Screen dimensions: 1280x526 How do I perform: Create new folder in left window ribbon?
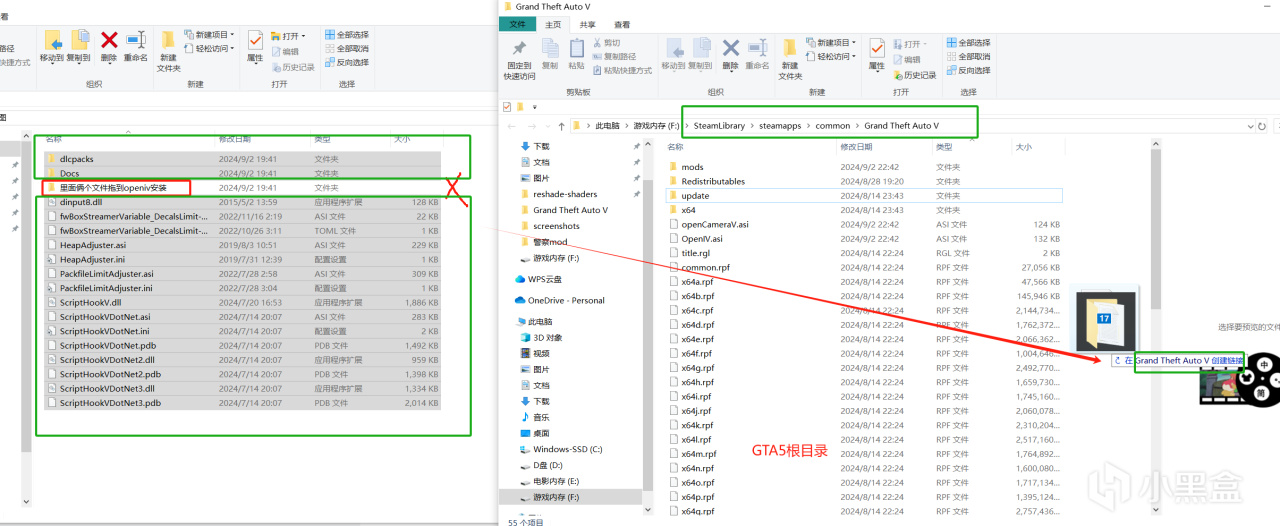(168, 51)
